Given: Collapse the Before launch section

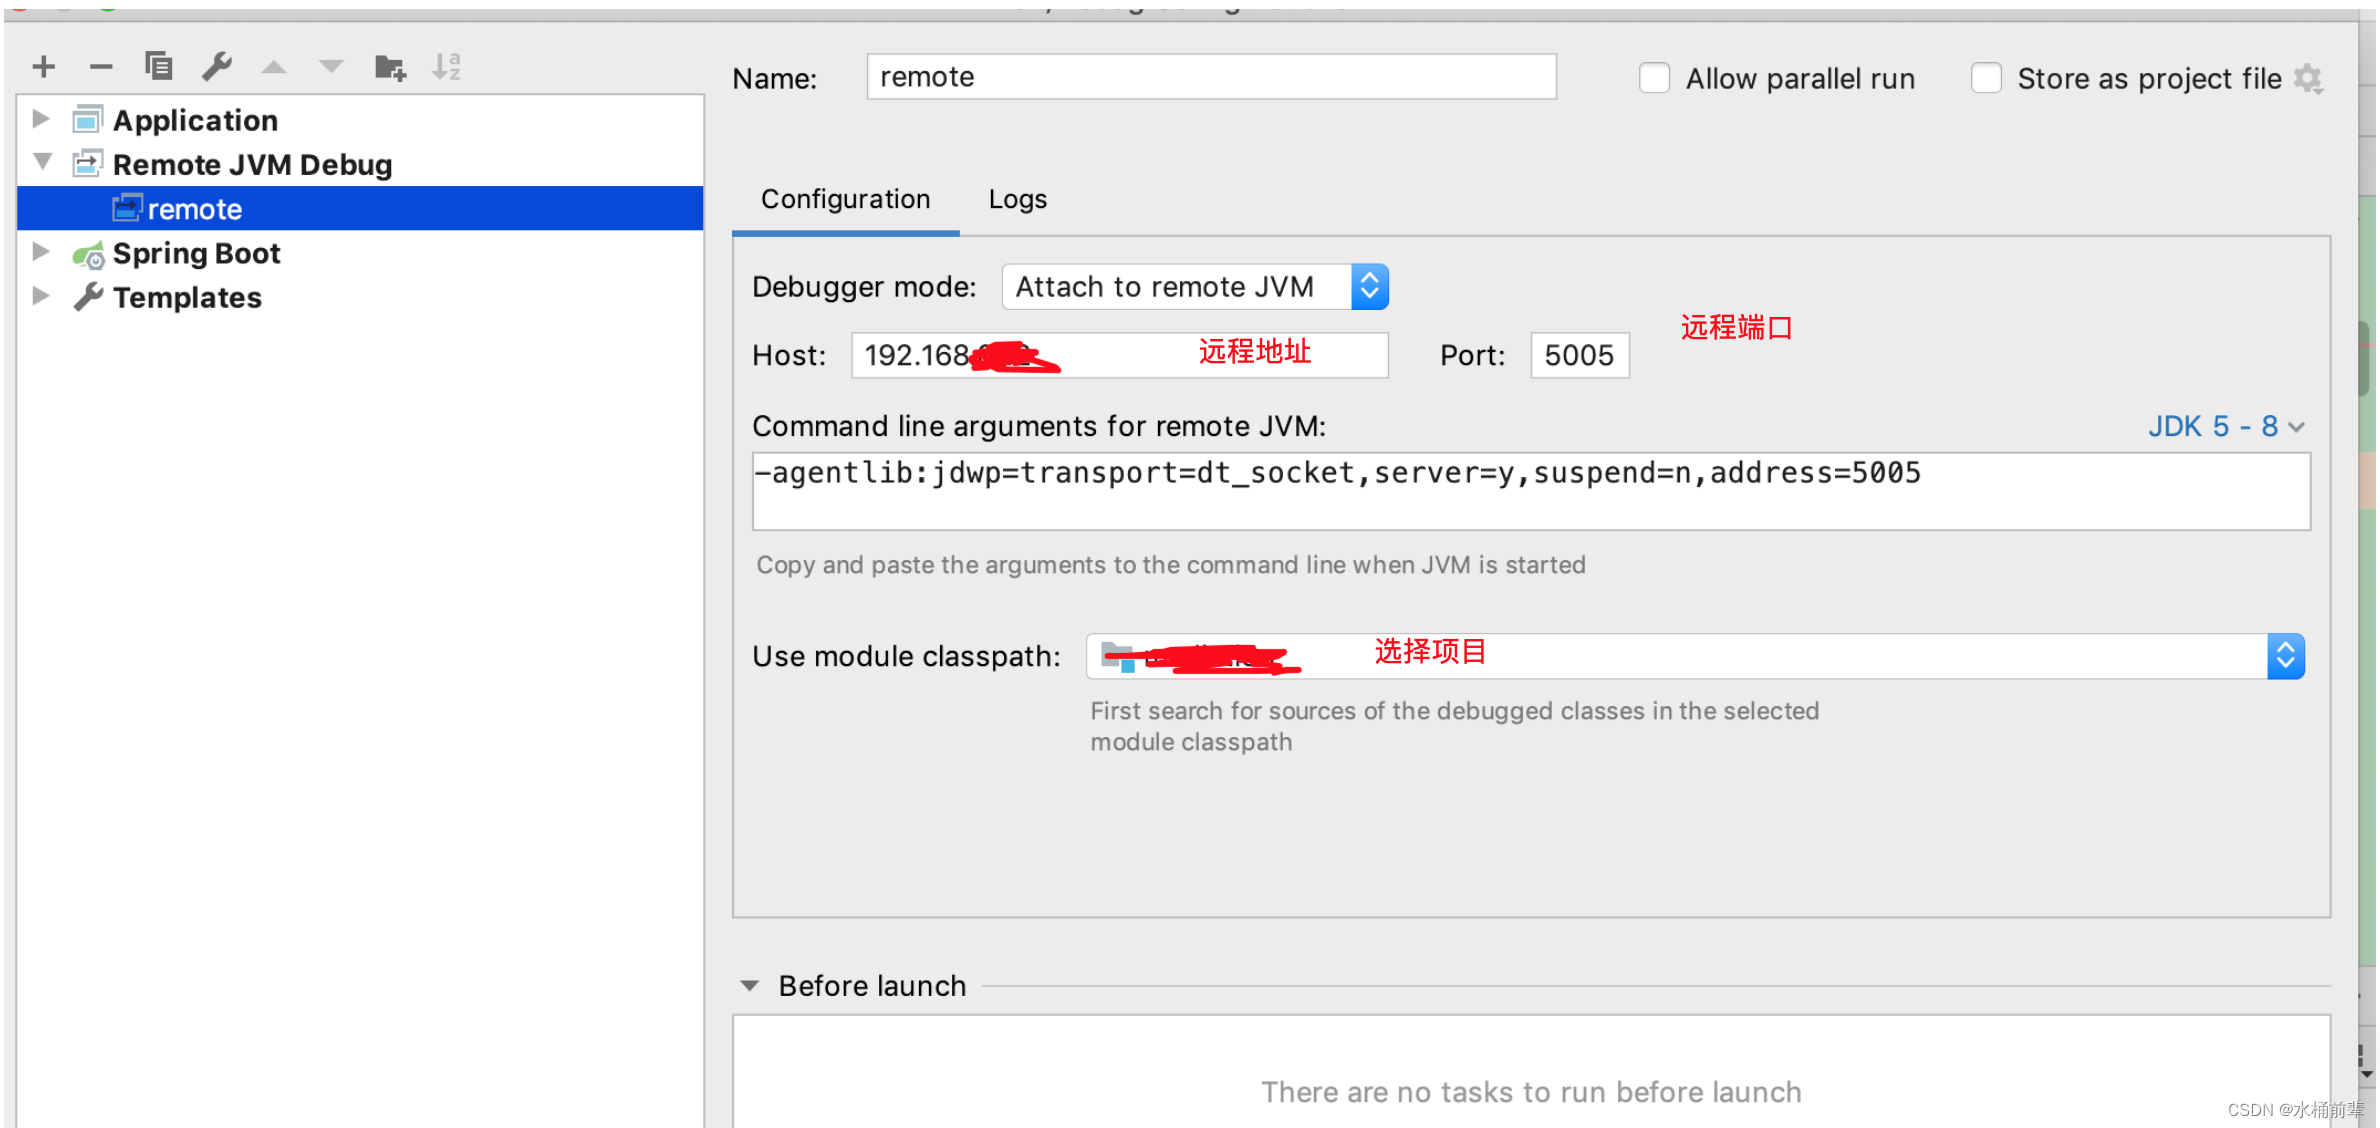Looking at the screenshot, I should 749,986.
